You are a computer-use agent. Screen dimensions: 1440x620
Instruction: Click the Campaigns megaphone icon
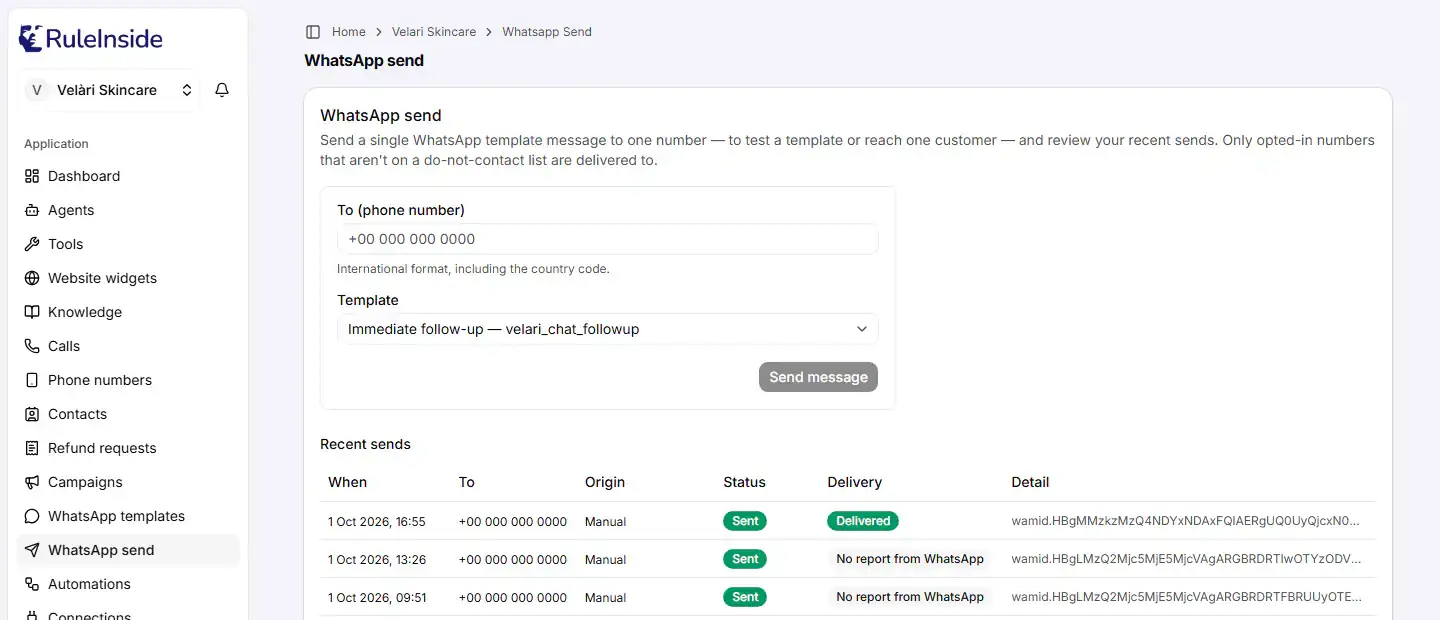(x=32, y=482)
